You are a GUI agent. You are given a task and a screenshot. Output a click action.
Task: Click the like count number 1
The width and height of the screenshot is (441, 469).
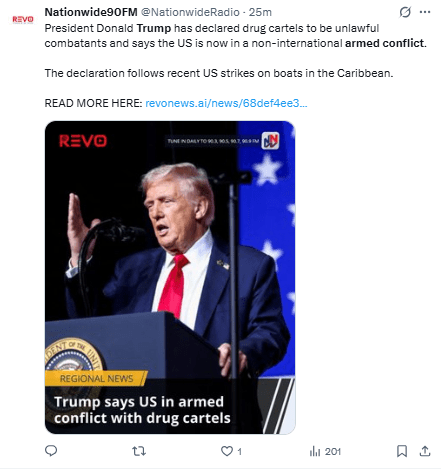(239, 451)
